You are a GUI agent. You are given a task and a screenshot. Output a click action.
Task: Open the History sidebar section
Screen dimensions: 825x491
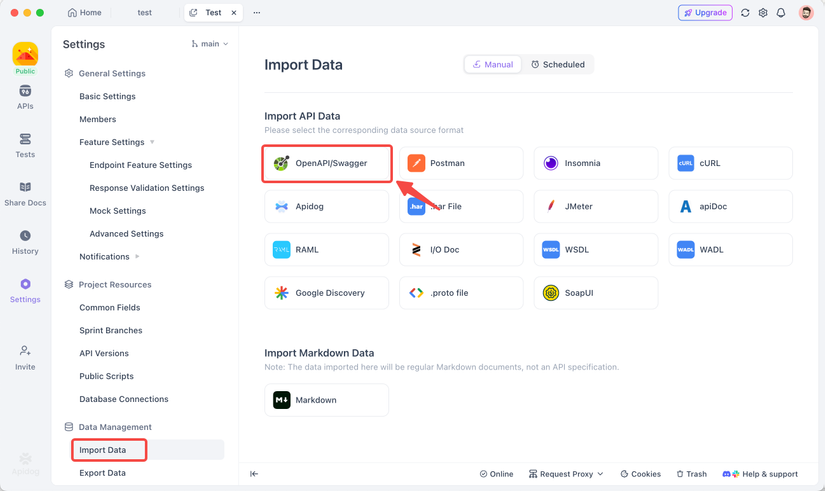click(25, 243)
